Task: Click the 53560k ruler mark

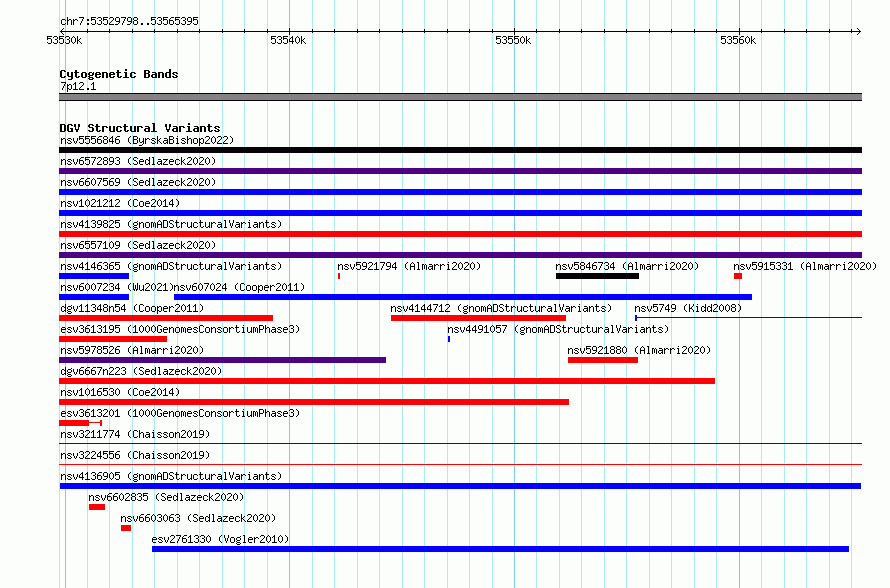Action: pyautogui.click(x=738, y=40)
